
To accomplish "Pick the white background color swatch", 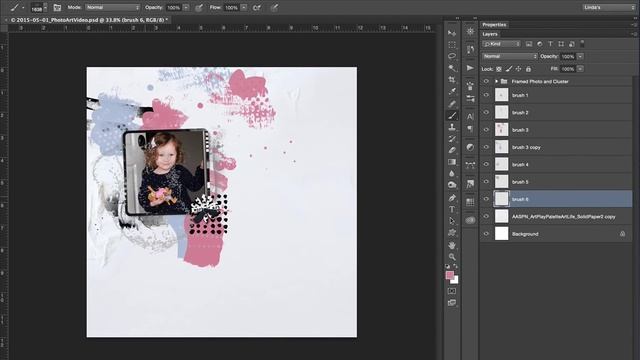I will click(x=456, y=281).
